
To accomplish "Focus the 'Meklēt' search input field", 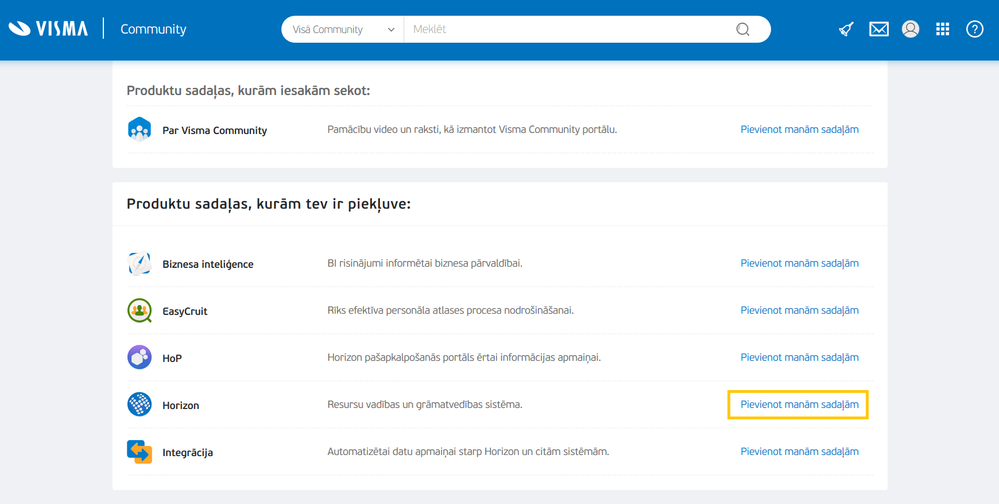I will pos(567,29).
